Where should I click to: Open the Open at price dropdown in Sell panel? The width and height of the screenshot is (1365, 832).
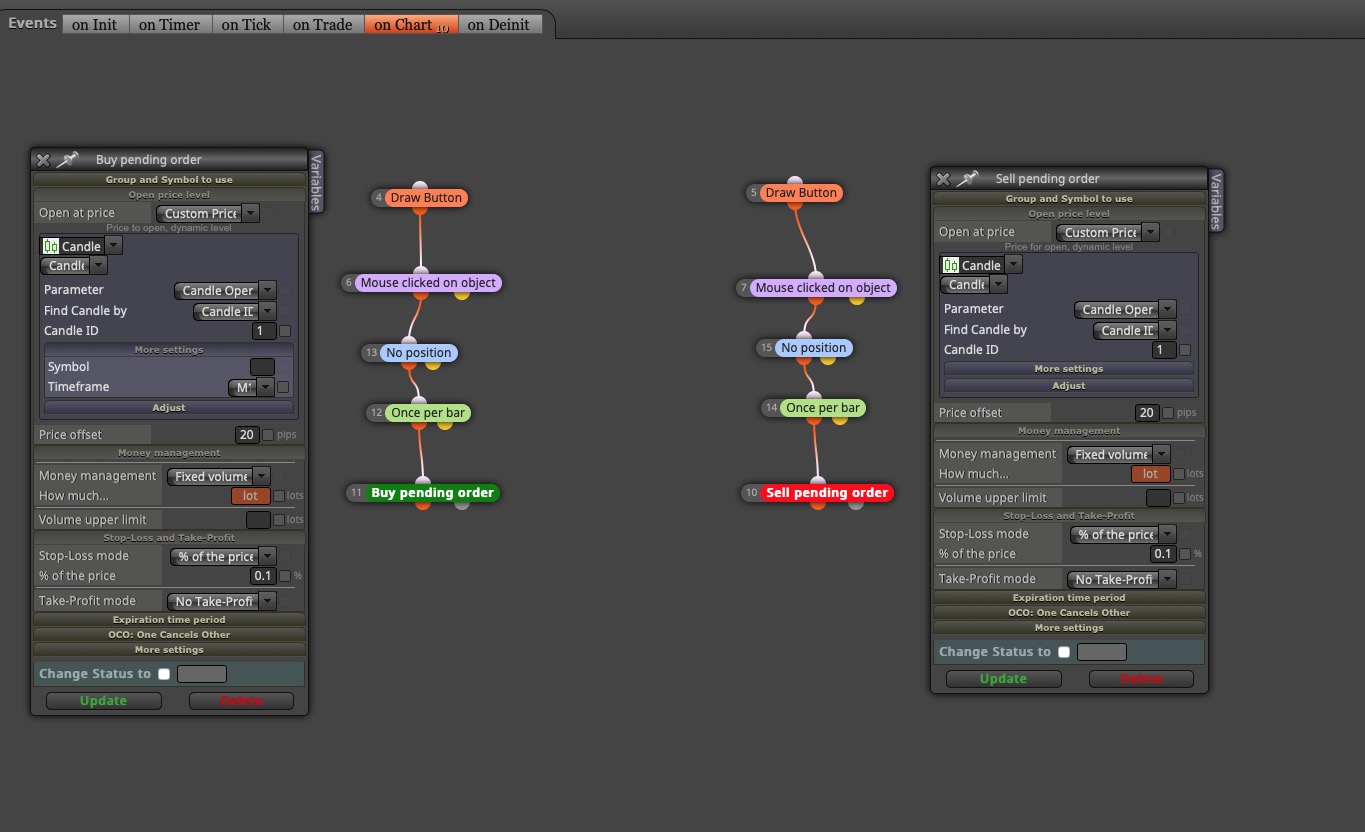click(1108, 232)
